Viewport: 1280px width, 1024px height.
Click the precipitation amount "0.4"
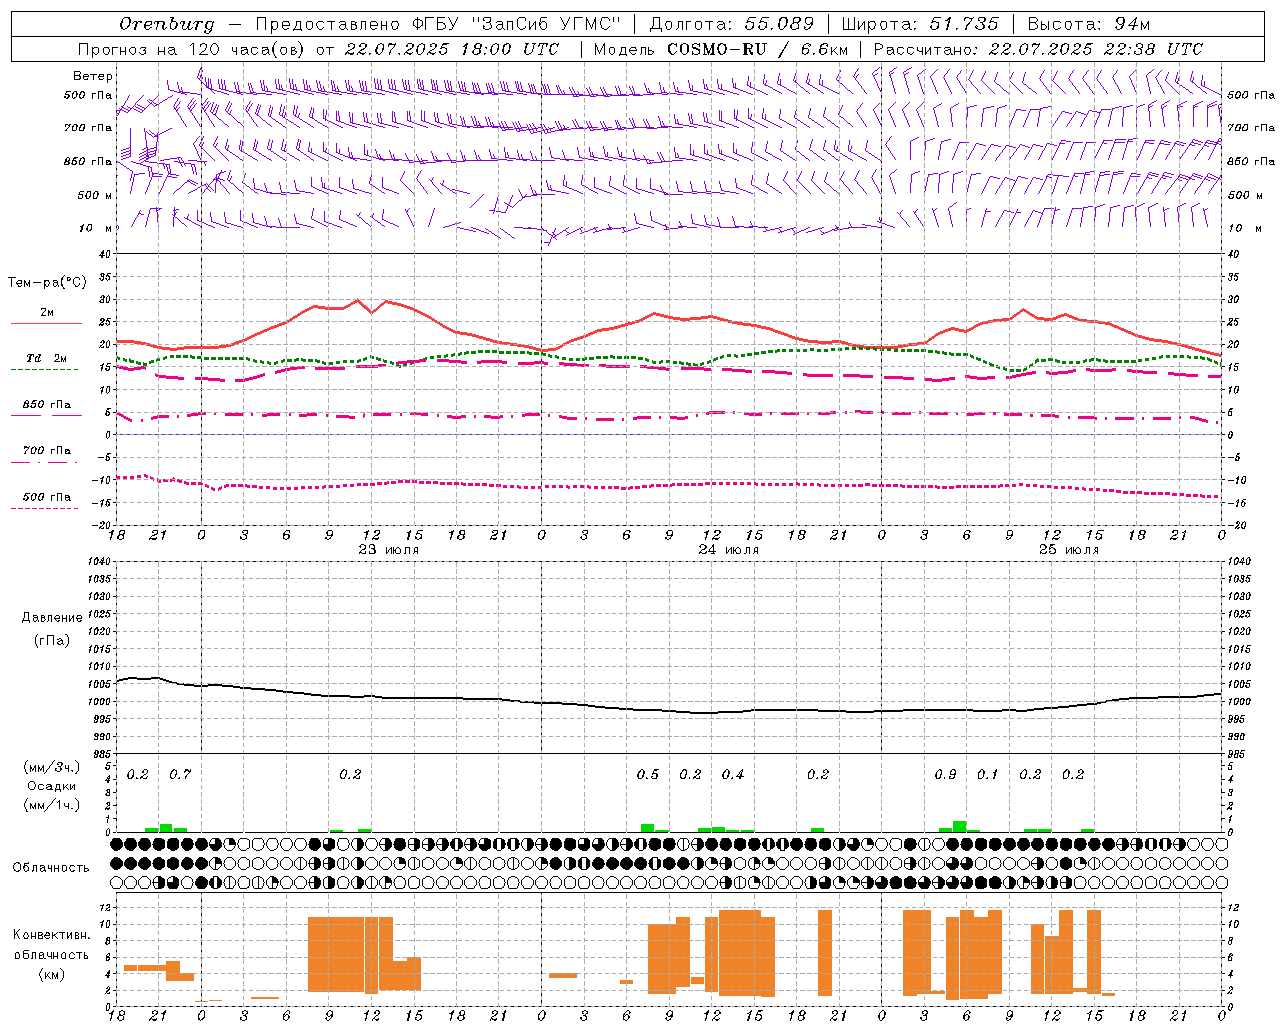[733, 775]
